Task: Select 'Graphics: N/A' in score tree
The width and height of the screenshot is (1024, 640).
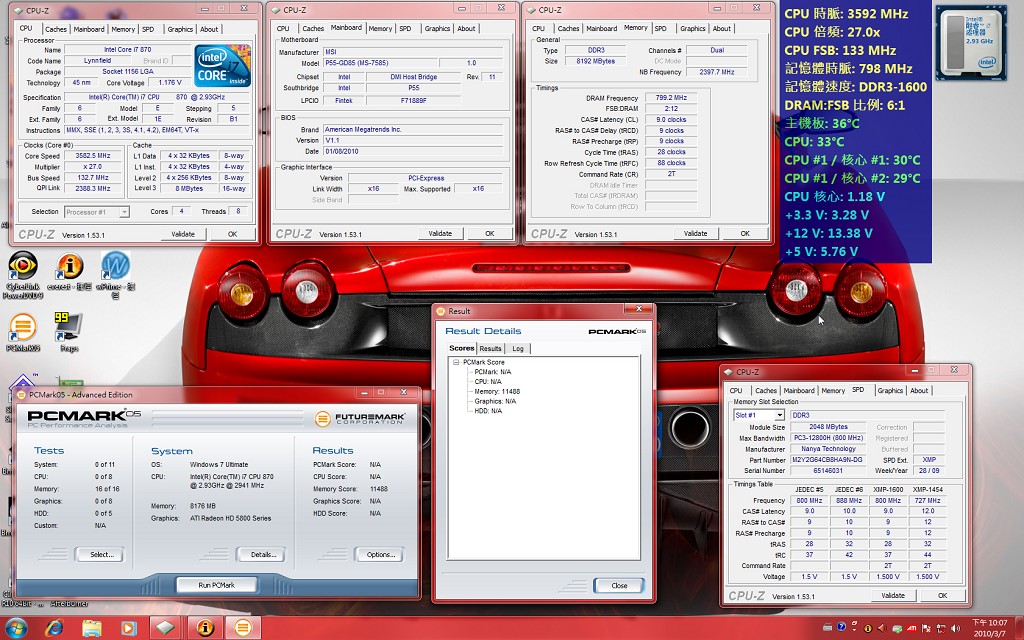Action: coord(495,401)
